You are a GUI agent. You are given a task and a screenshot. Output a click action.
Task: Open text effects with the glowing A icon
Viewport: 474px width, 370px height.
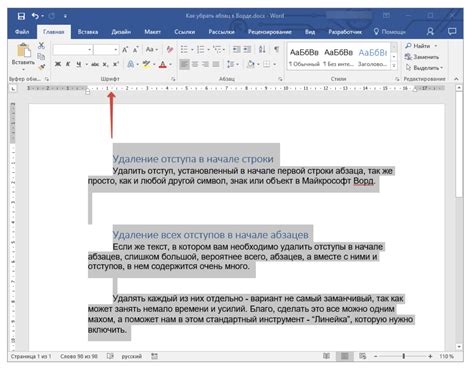click(131, 64)
